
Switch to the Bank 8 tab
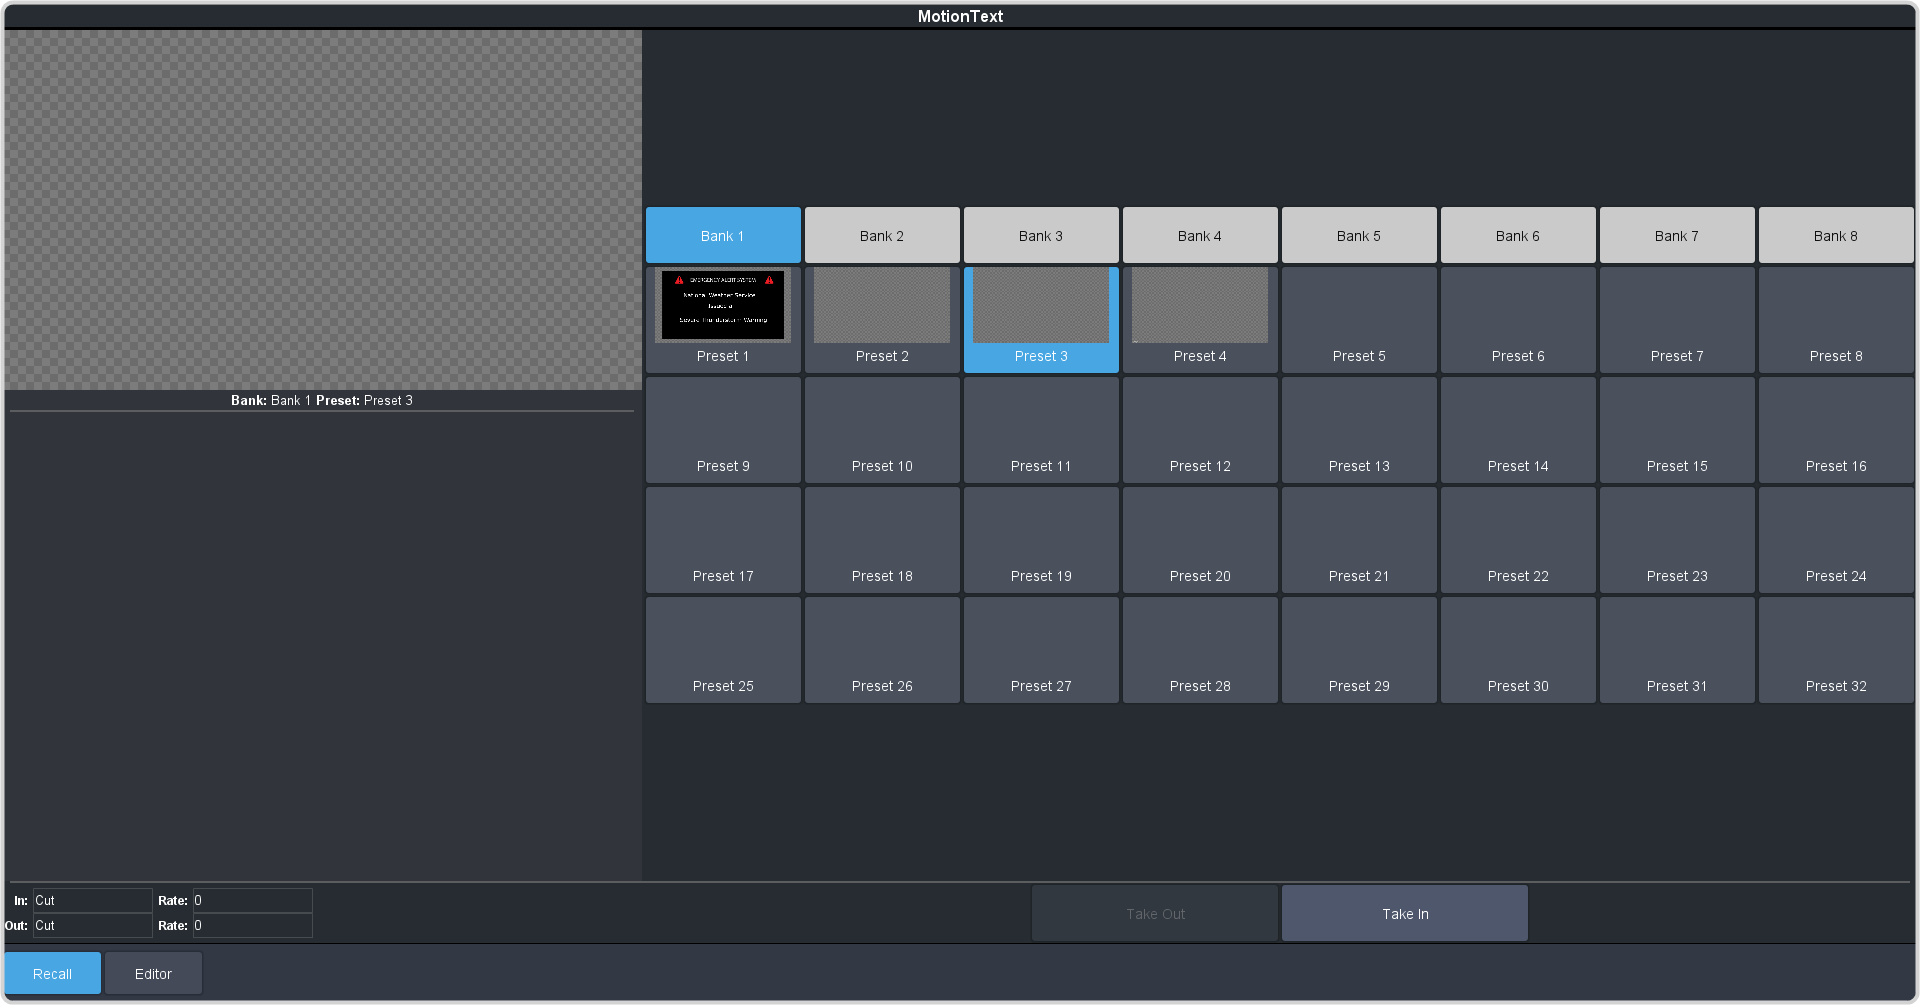tap(1836, 236)
